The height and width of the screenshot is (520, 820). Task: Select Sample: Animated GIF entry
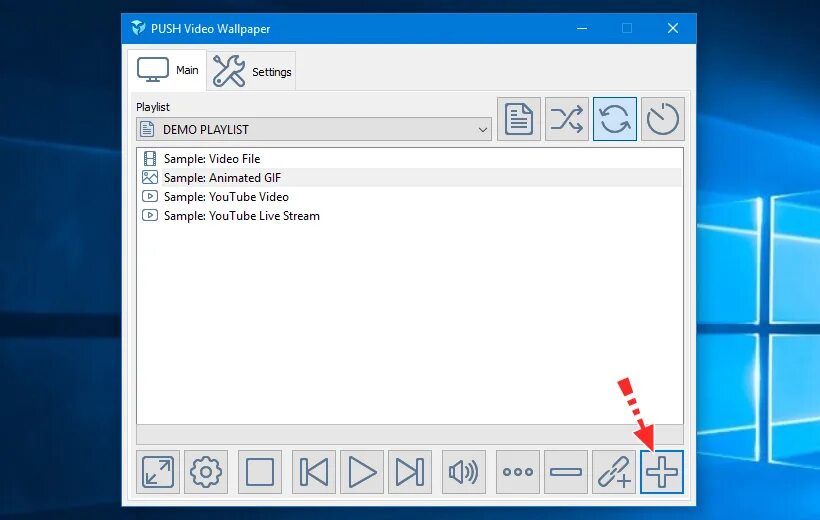pos(409,177)
